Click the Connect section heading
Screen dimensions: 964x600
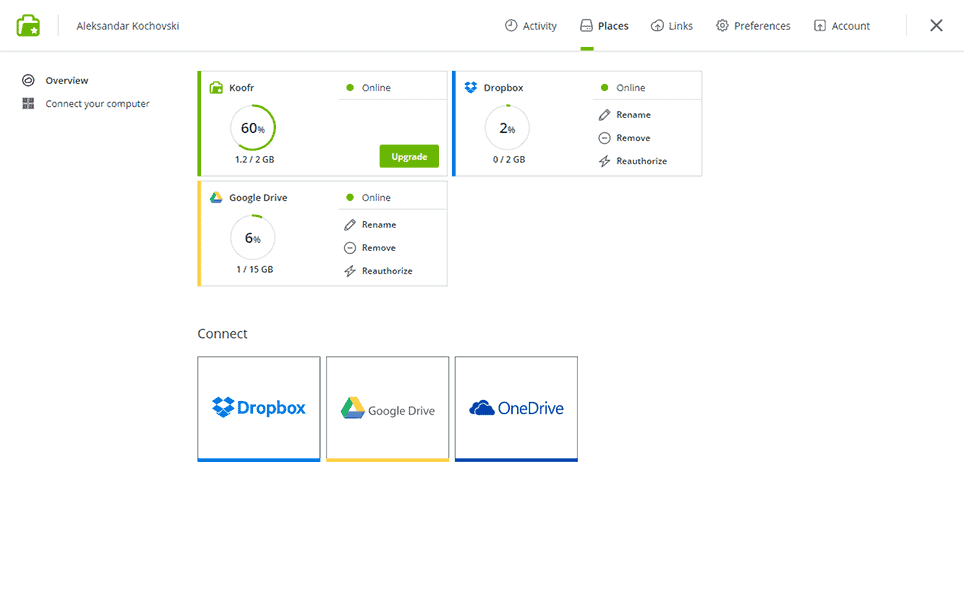[222, 334]
